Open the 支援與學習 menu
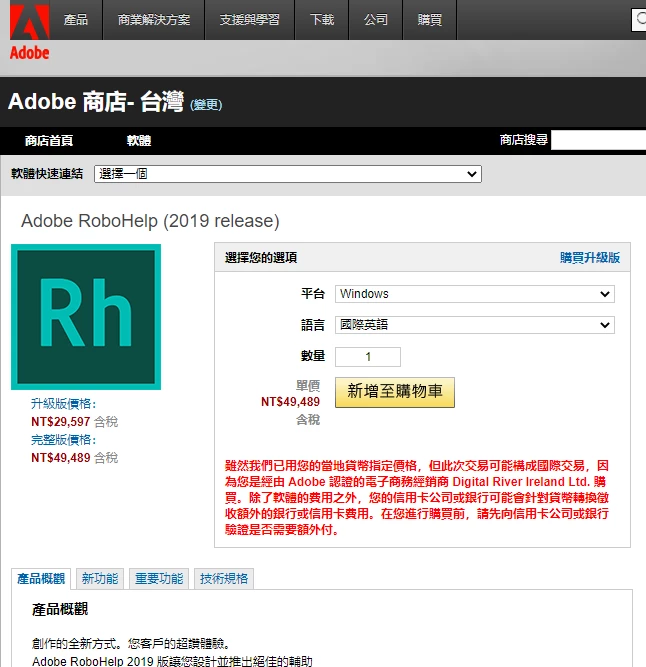 pyautogui.click(x=250, y=20)
